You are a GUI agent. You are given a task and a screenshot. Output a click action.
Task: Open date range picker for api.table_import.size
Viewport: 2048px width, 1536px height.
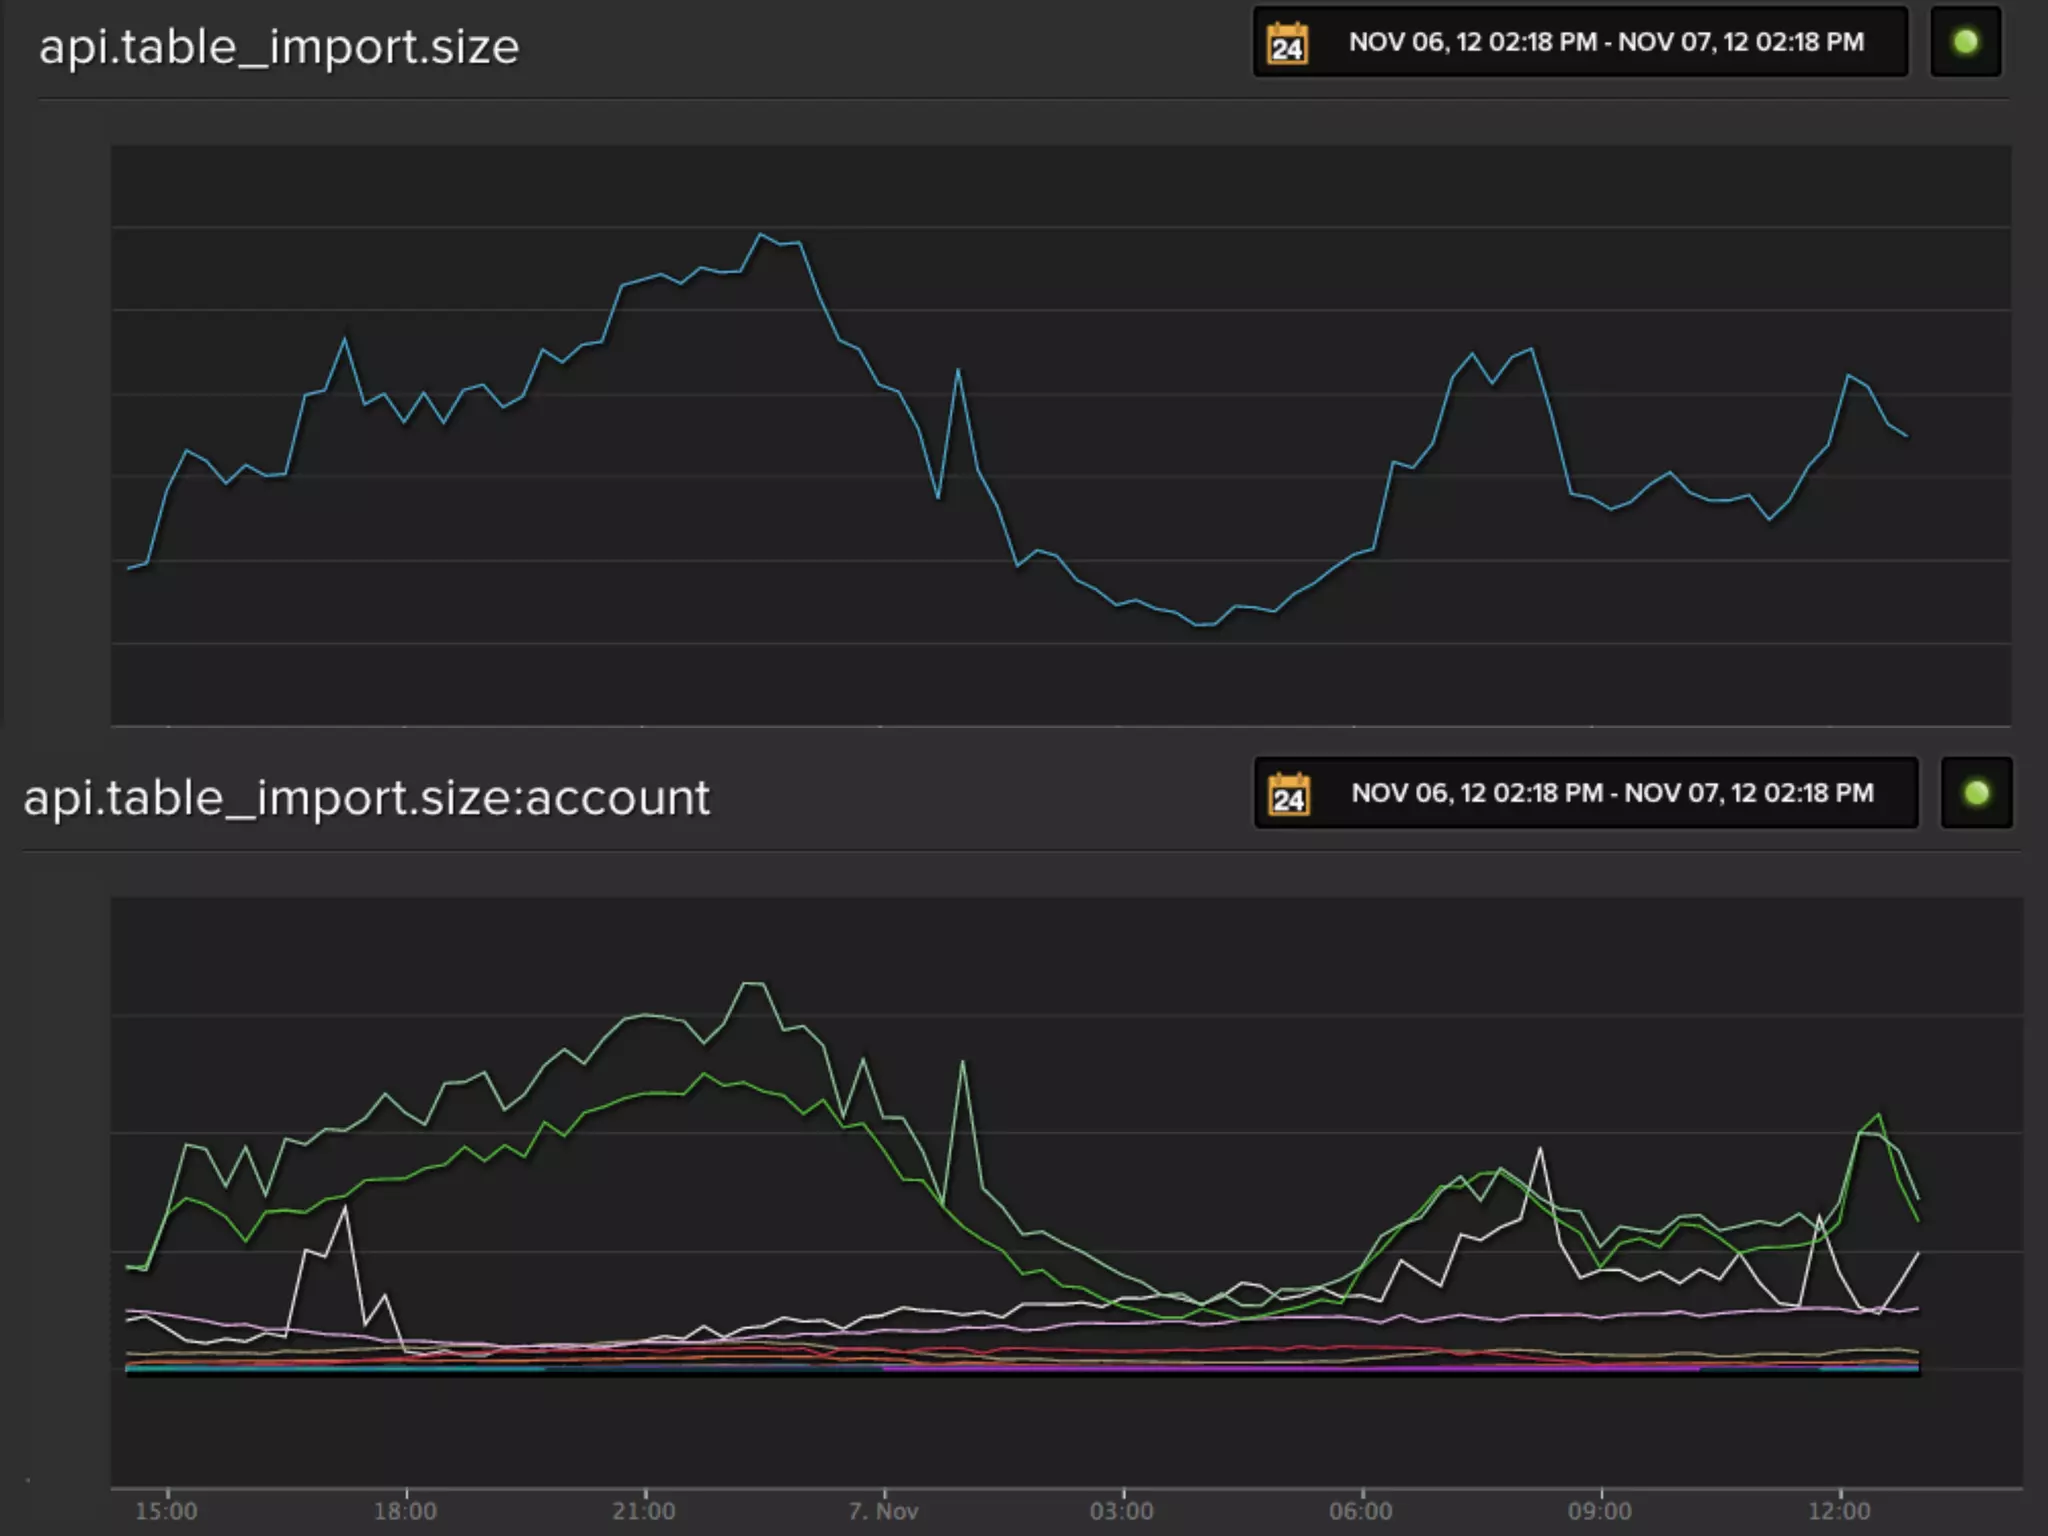tap(1605, 42)
